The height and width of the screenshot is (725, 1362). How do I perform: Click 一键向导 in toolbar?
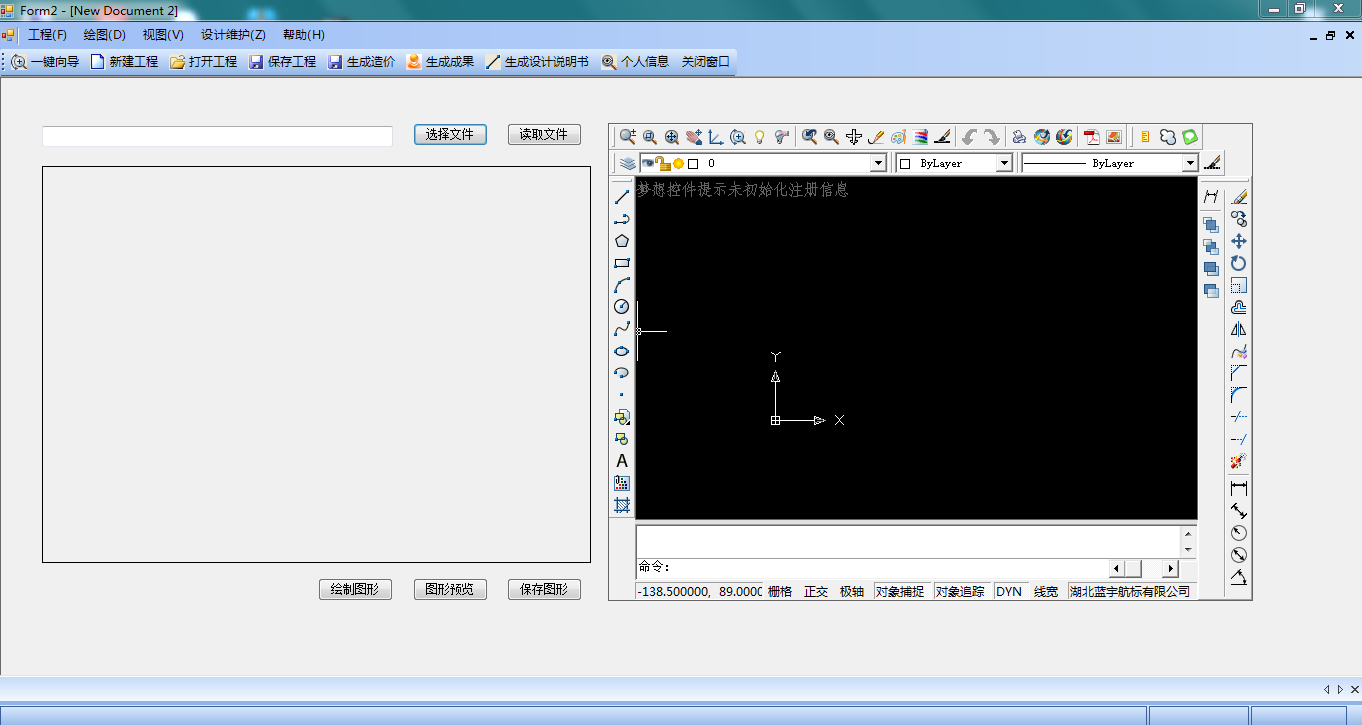(45, 62)
